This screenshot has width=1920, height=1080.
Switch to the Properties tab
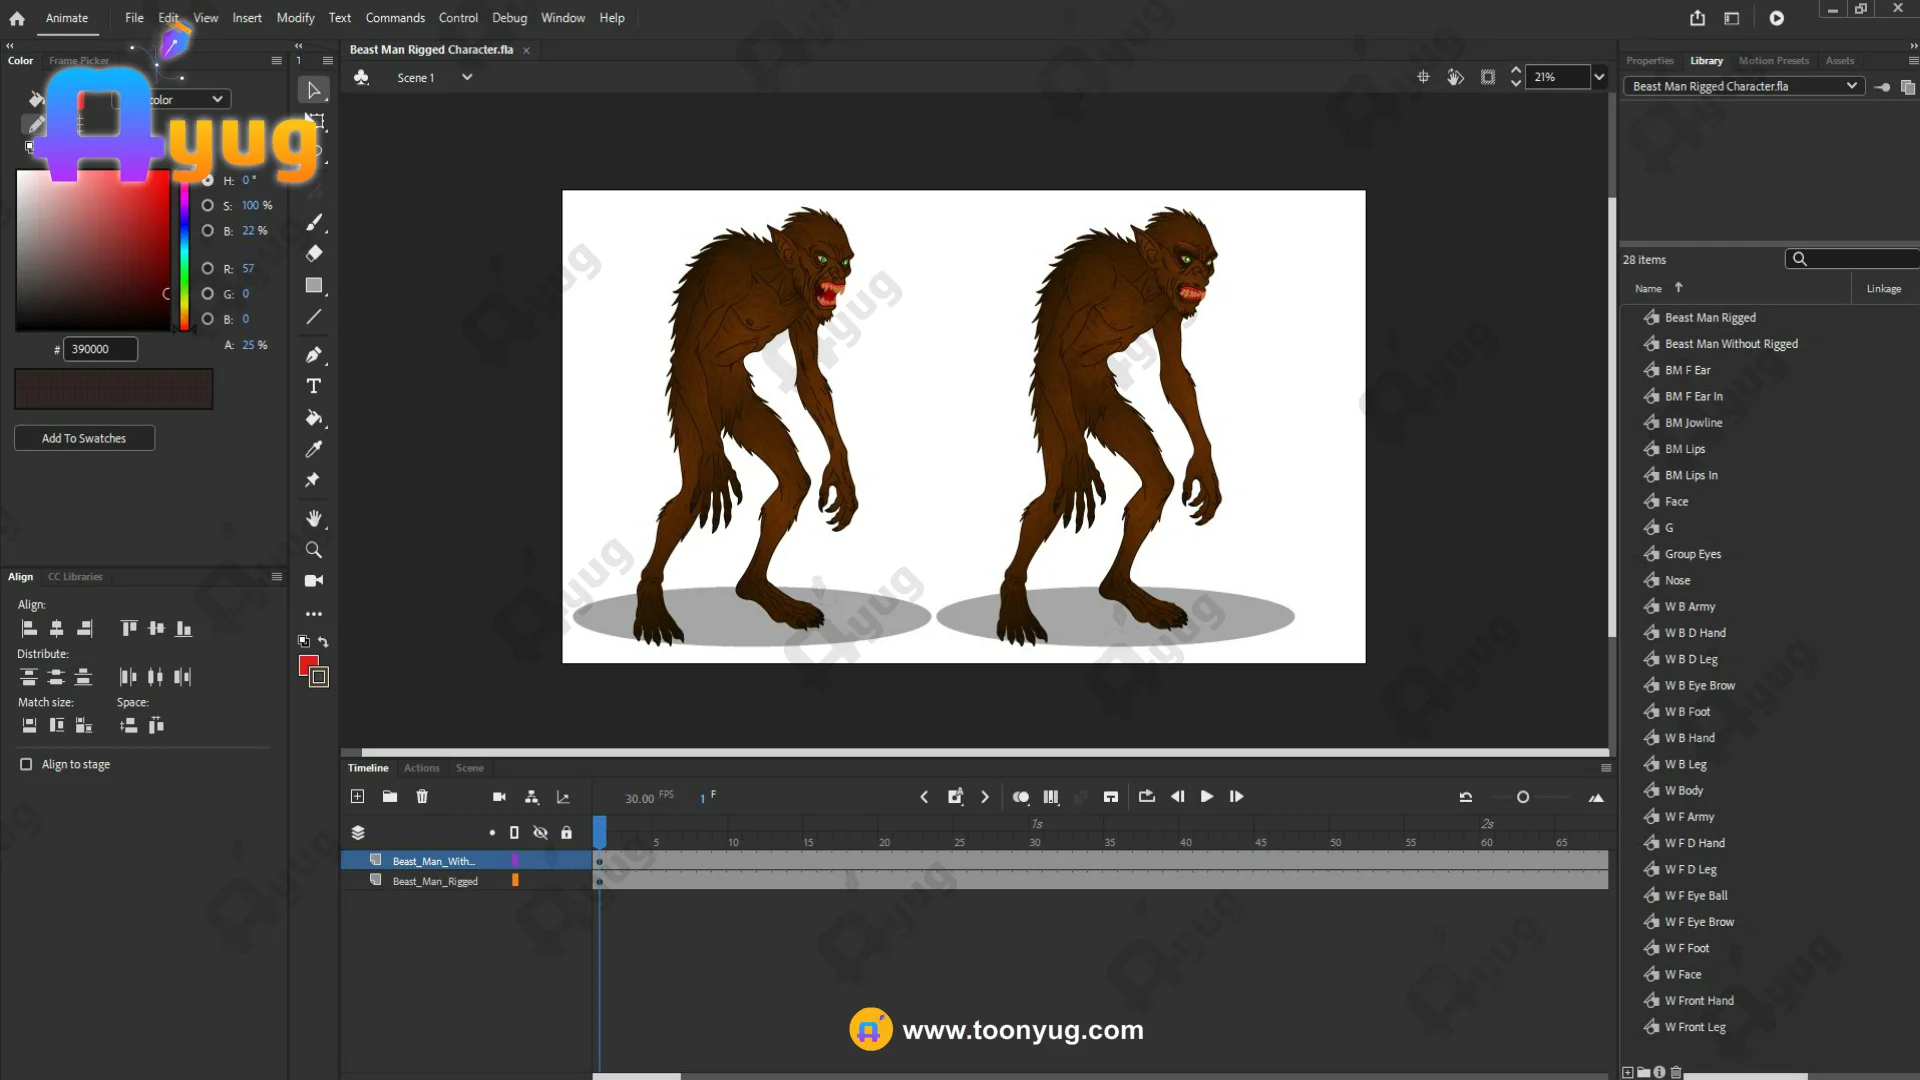(x=1649, y=61)
